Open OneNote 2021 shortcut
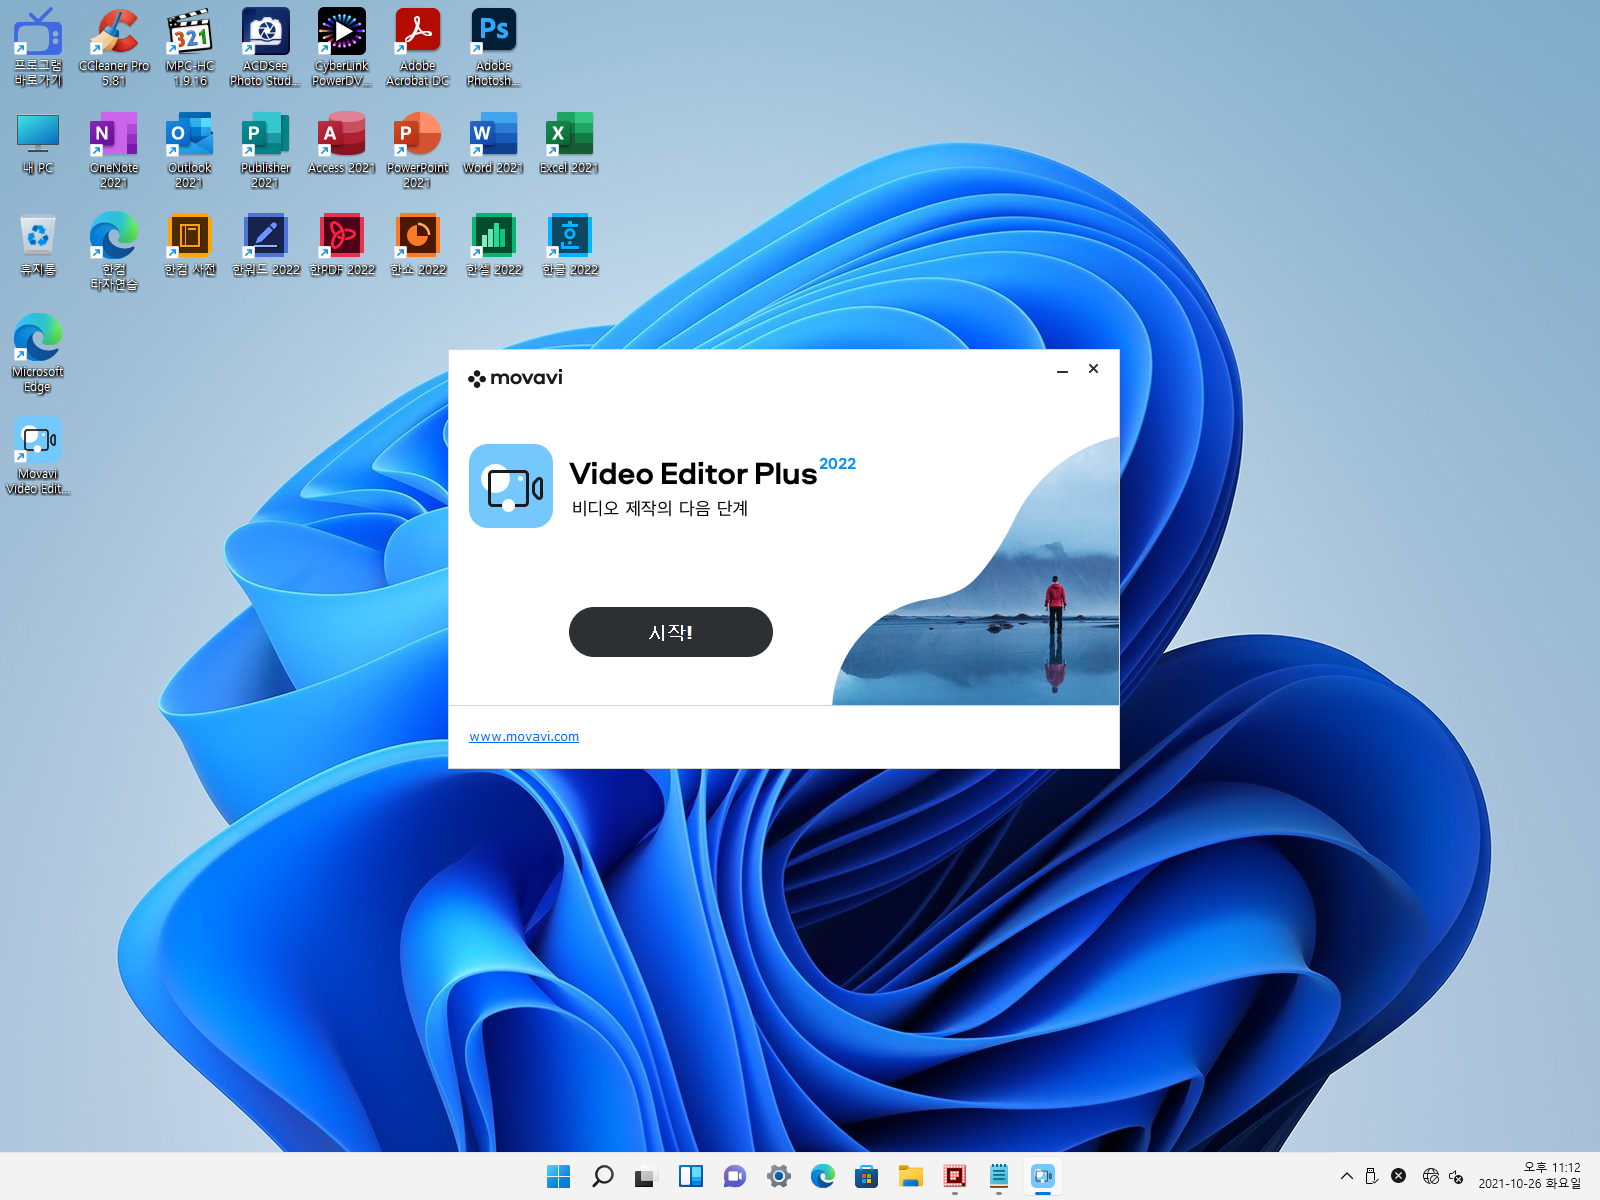The width and height of the screenshot is (1600, 1200). tap(114, 150)
